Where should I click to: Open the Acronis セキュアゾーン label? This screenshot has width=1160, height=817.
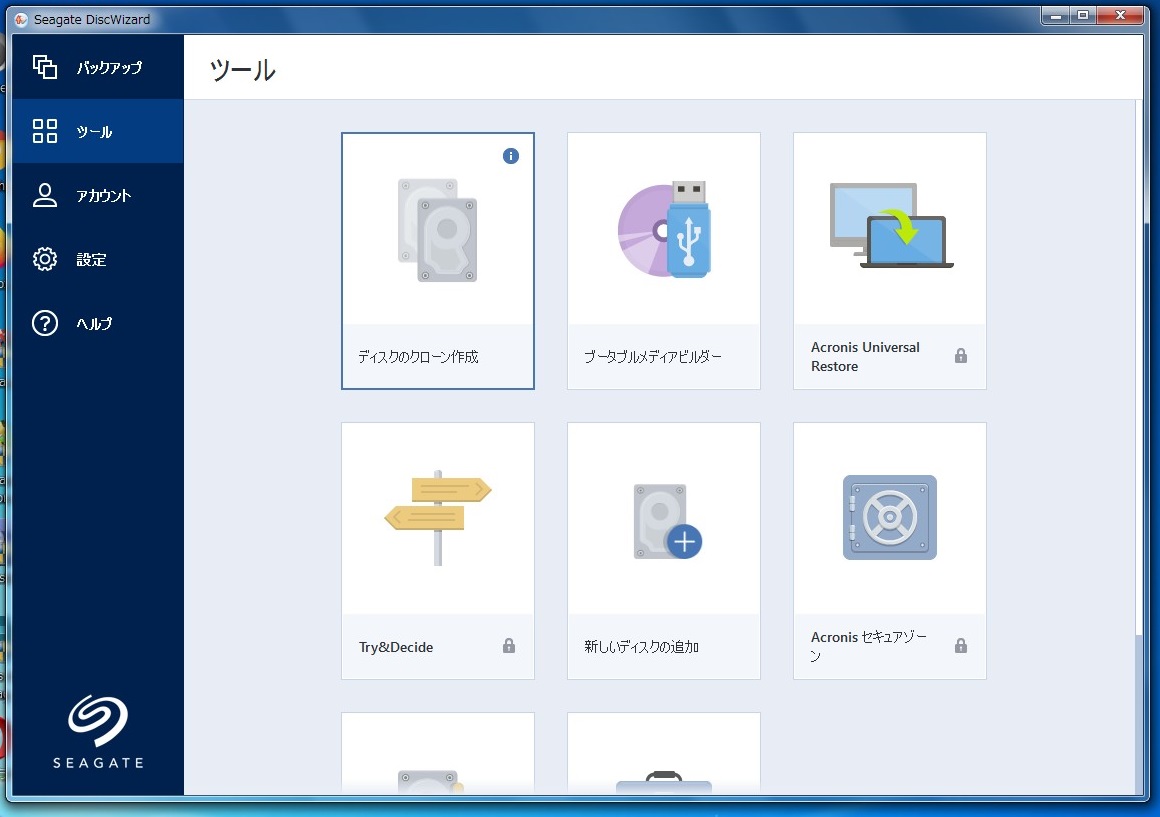pyautogui.click(x=869, y=647)
